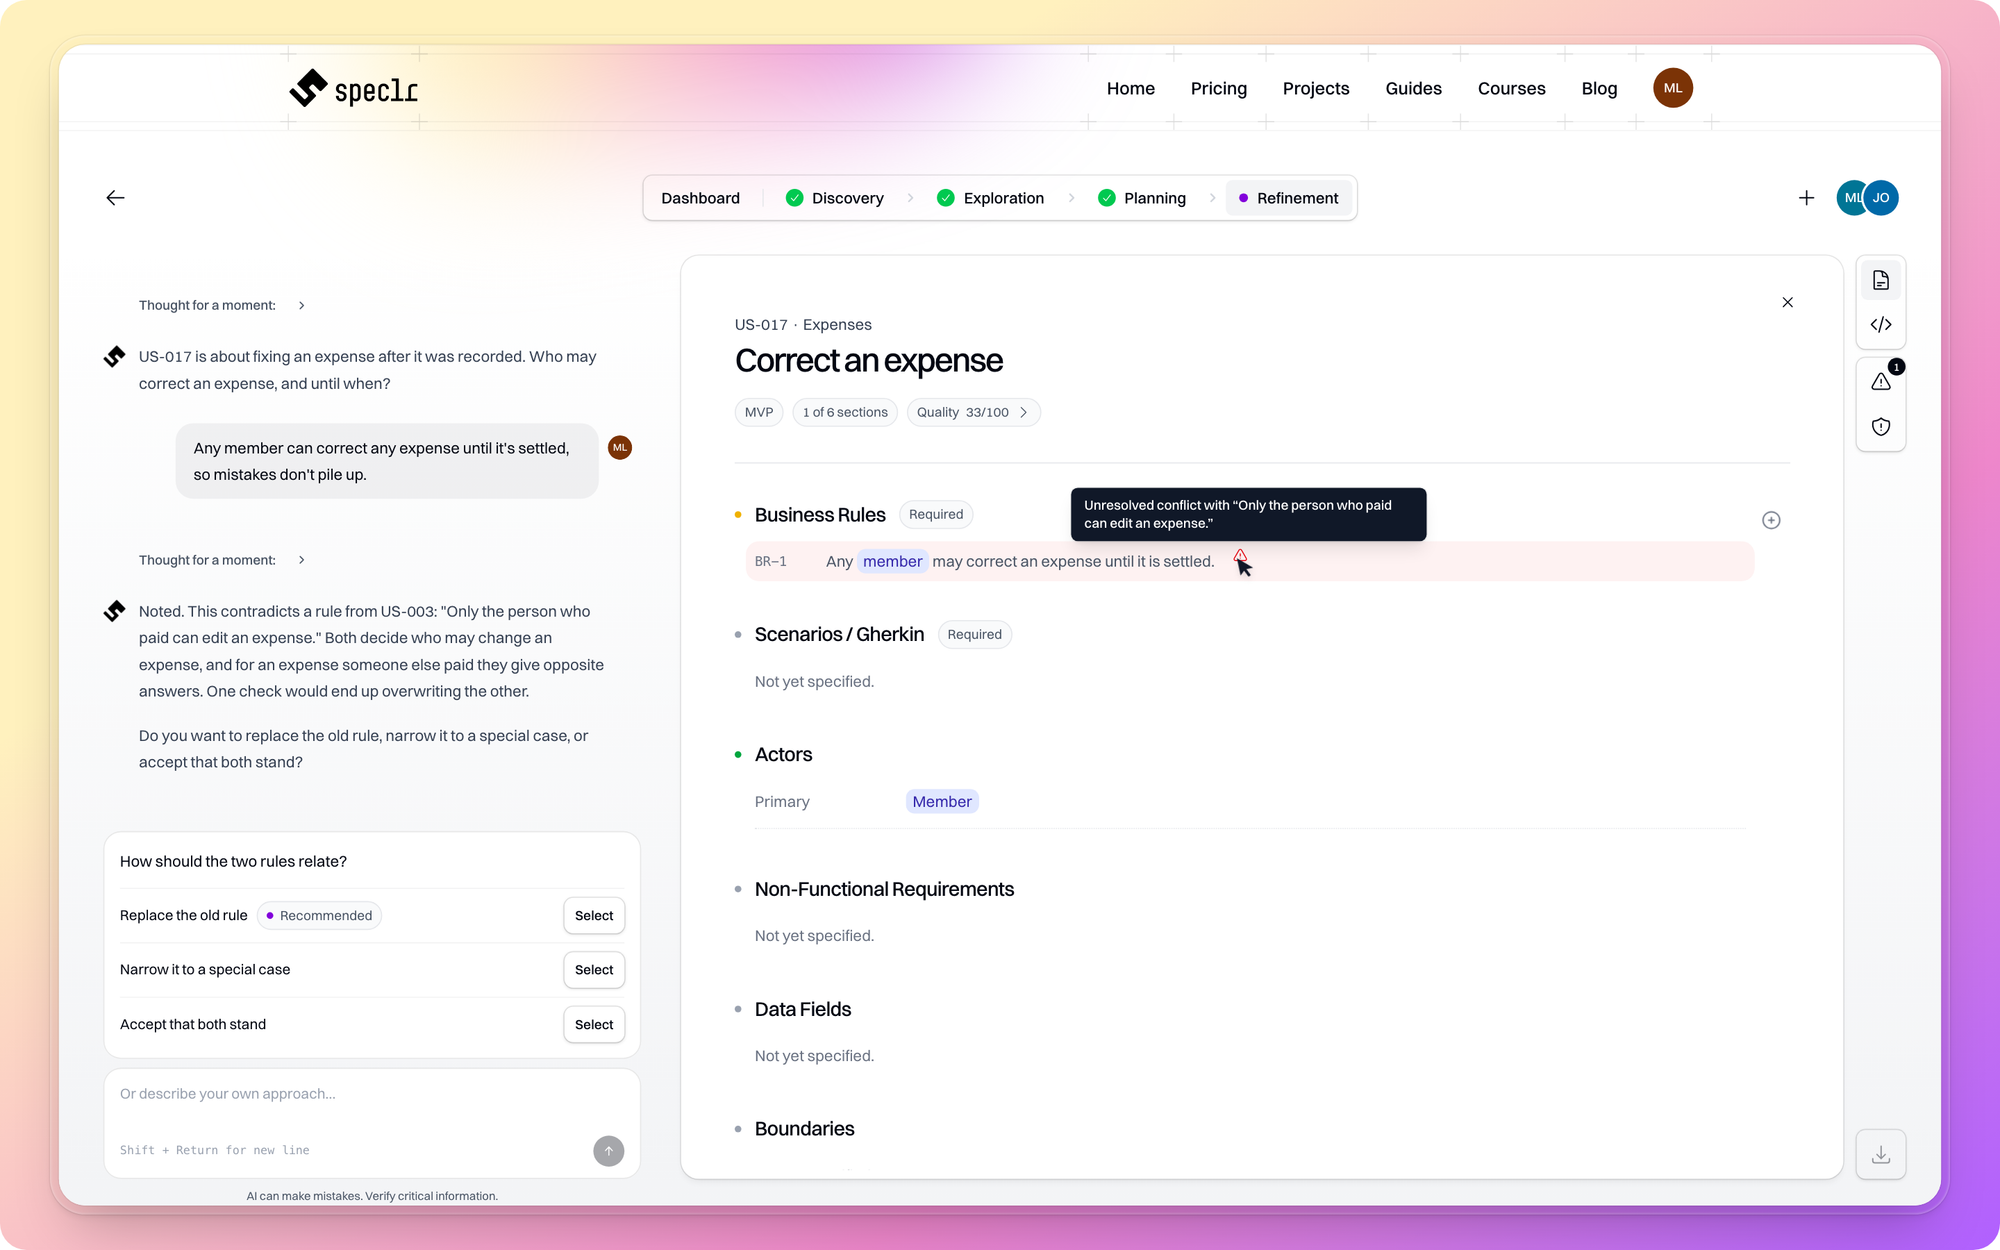Click the Scenarios / Gherkin section heading
2000x1250 pixels.
[x=839, y=634]
